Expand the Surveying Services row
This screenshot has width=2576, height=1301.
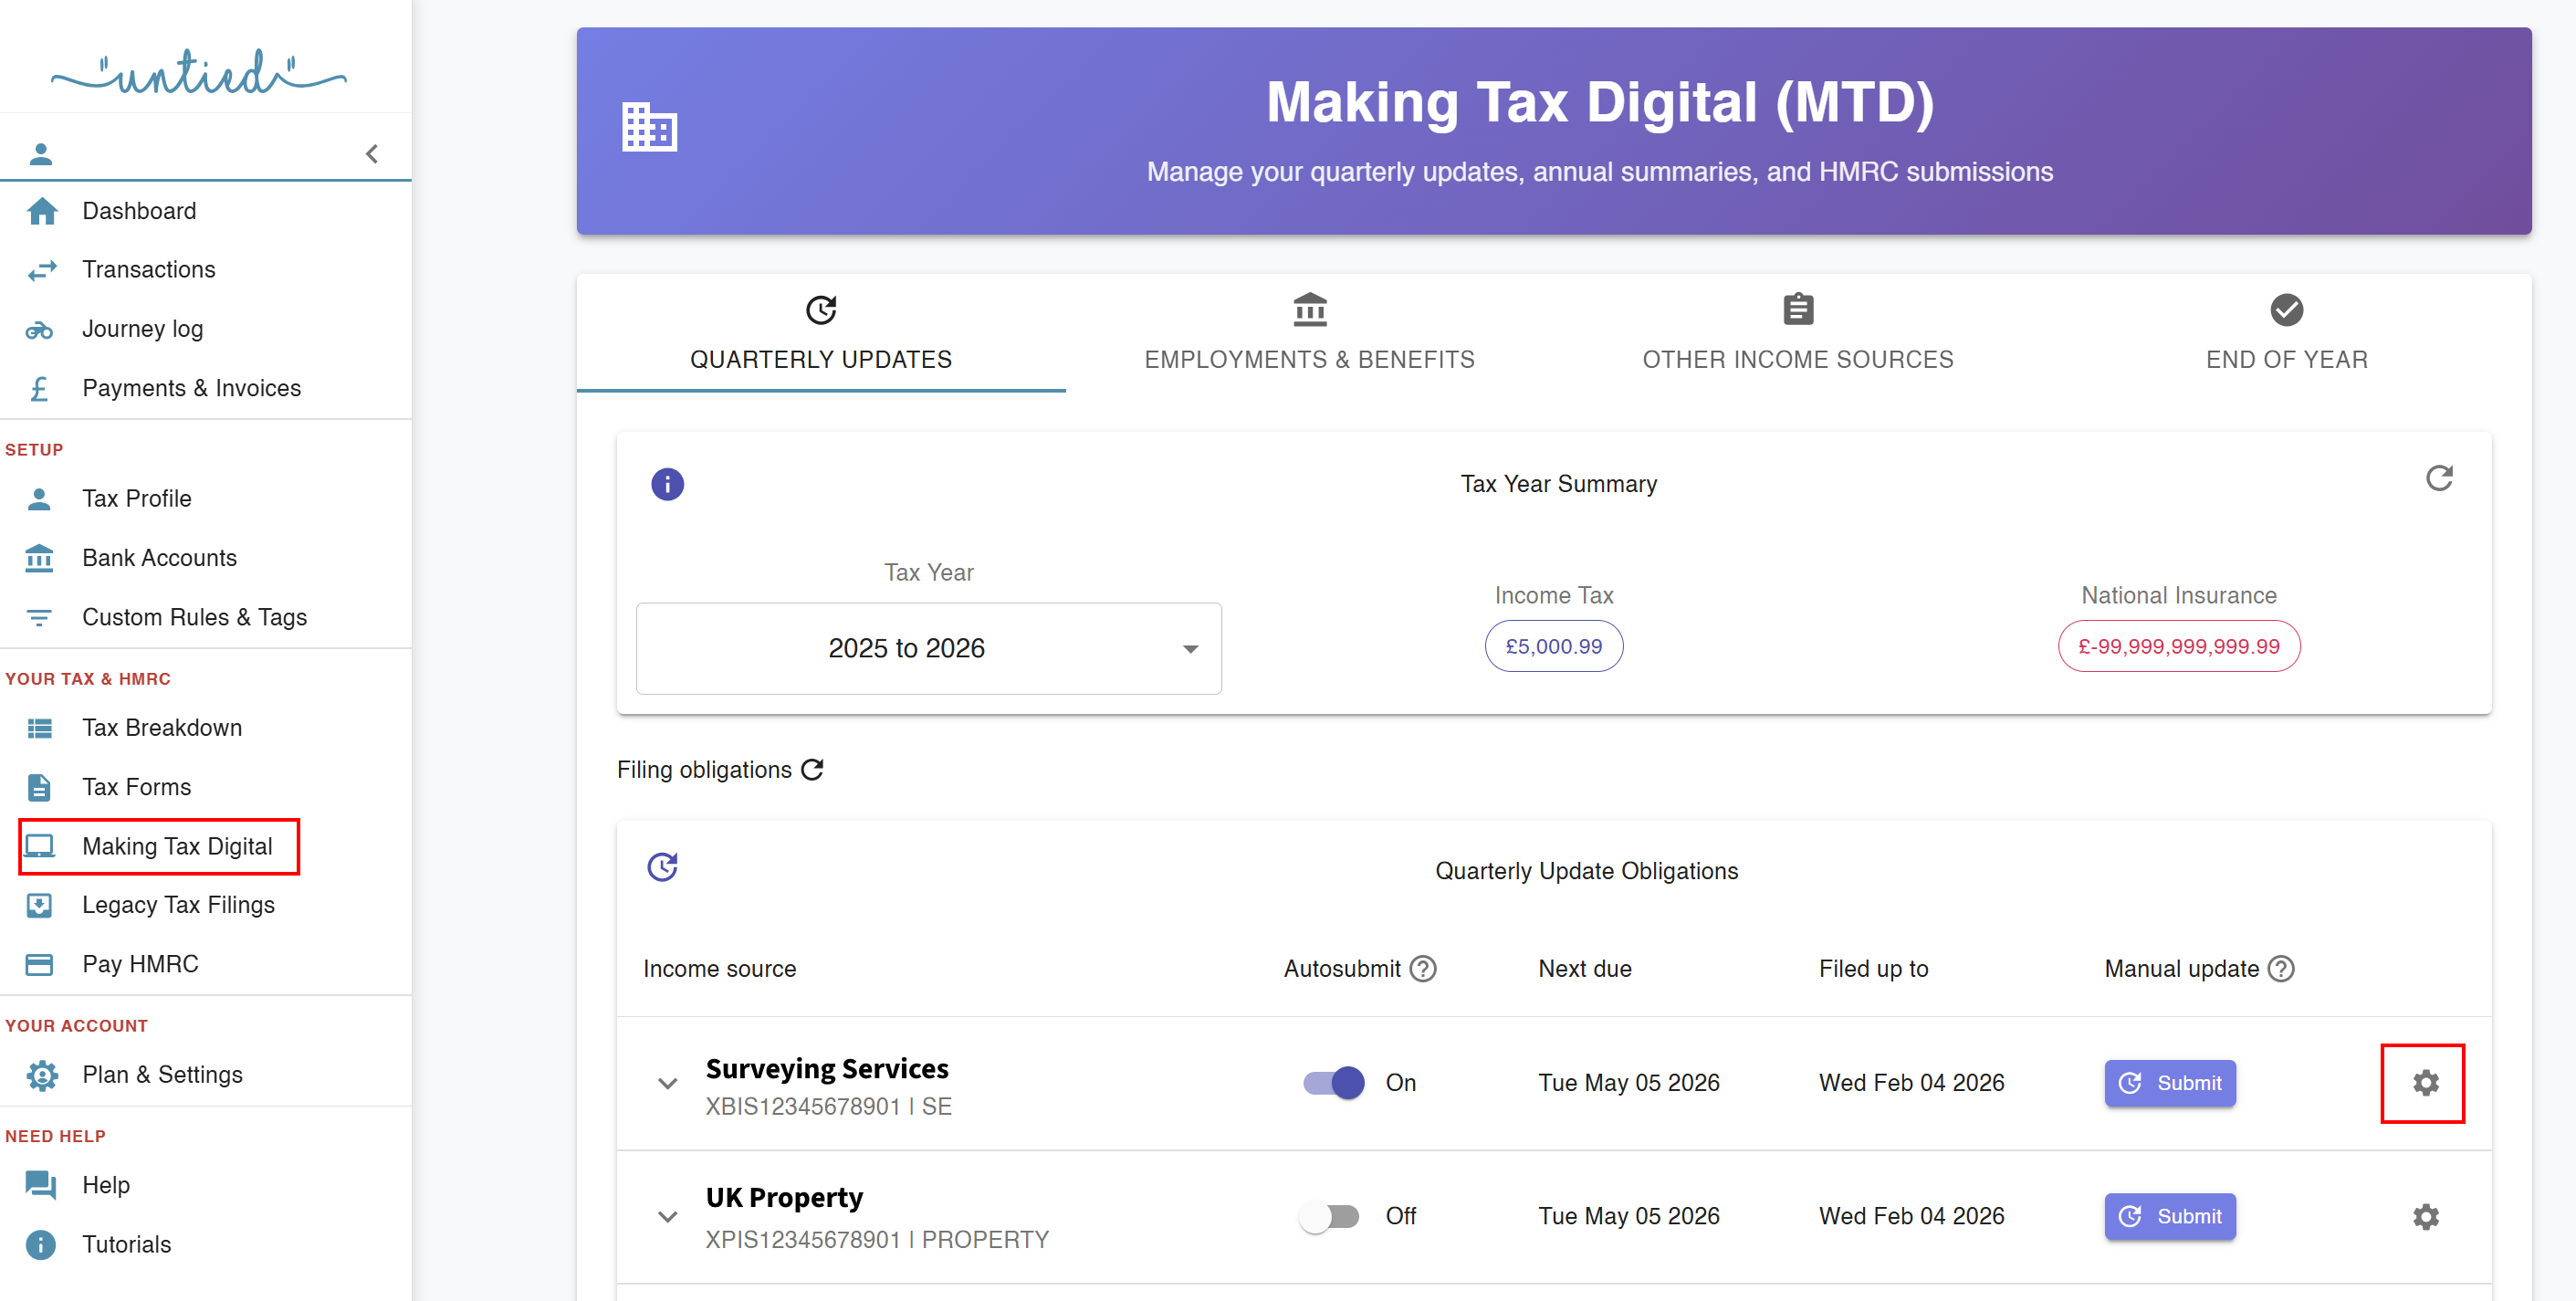click(x=668, y=1083)
